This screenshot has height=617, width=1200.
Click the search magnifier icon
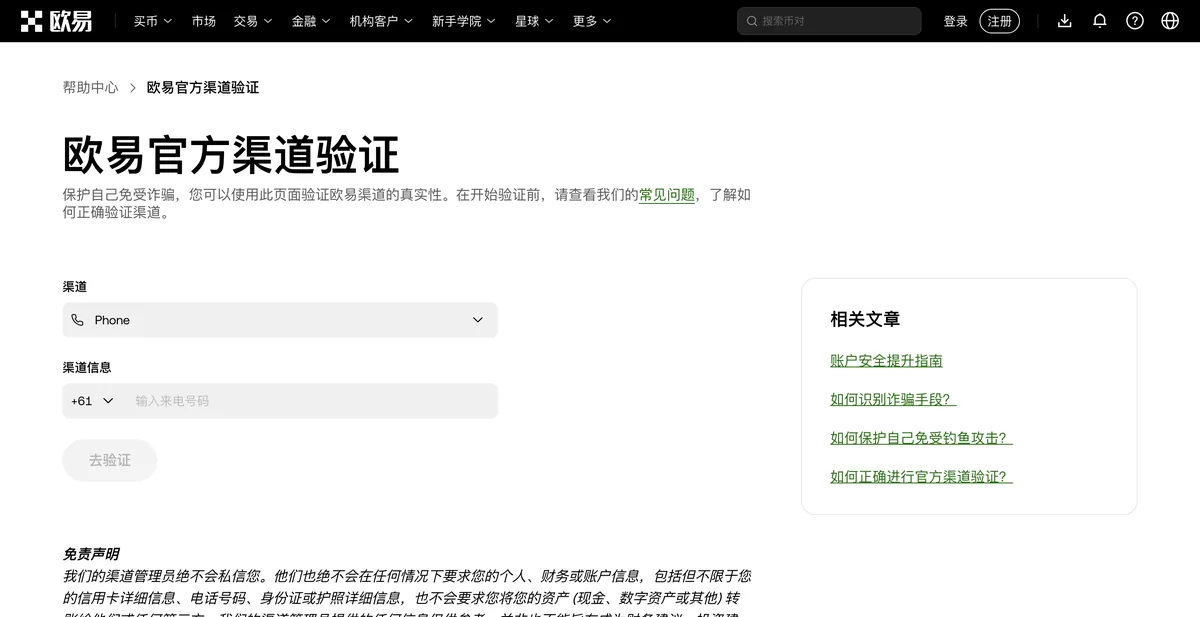pos(752,21)
